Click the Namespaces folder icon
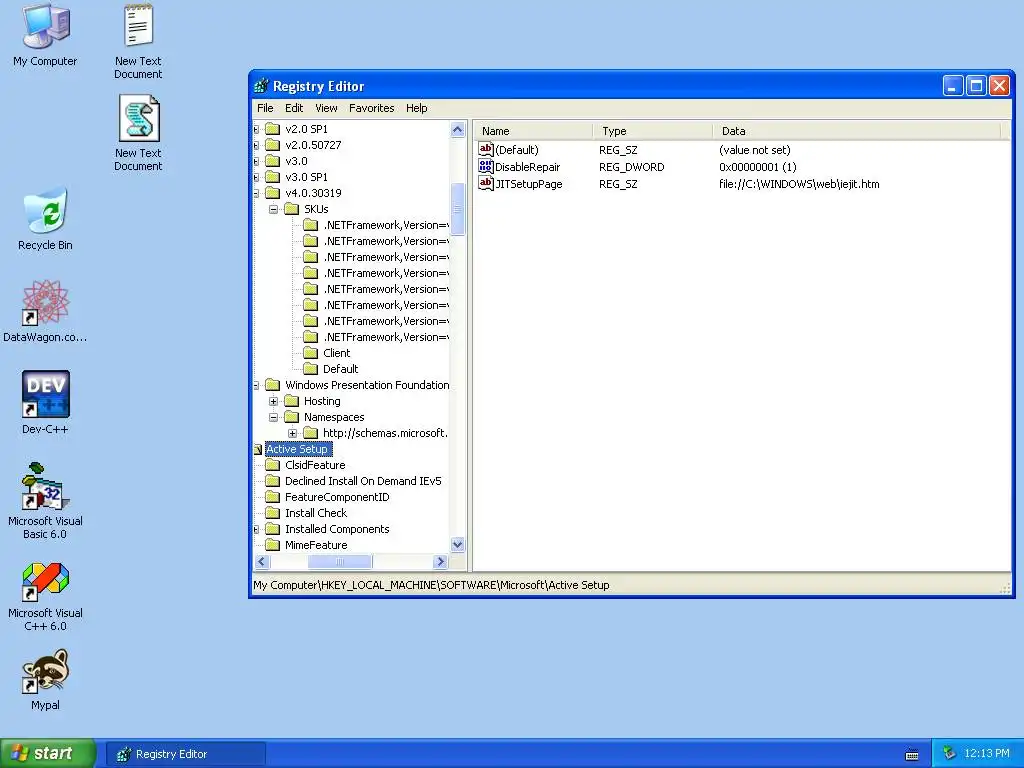This screenshot has width=1024, height=768. (x=292, y=417)
